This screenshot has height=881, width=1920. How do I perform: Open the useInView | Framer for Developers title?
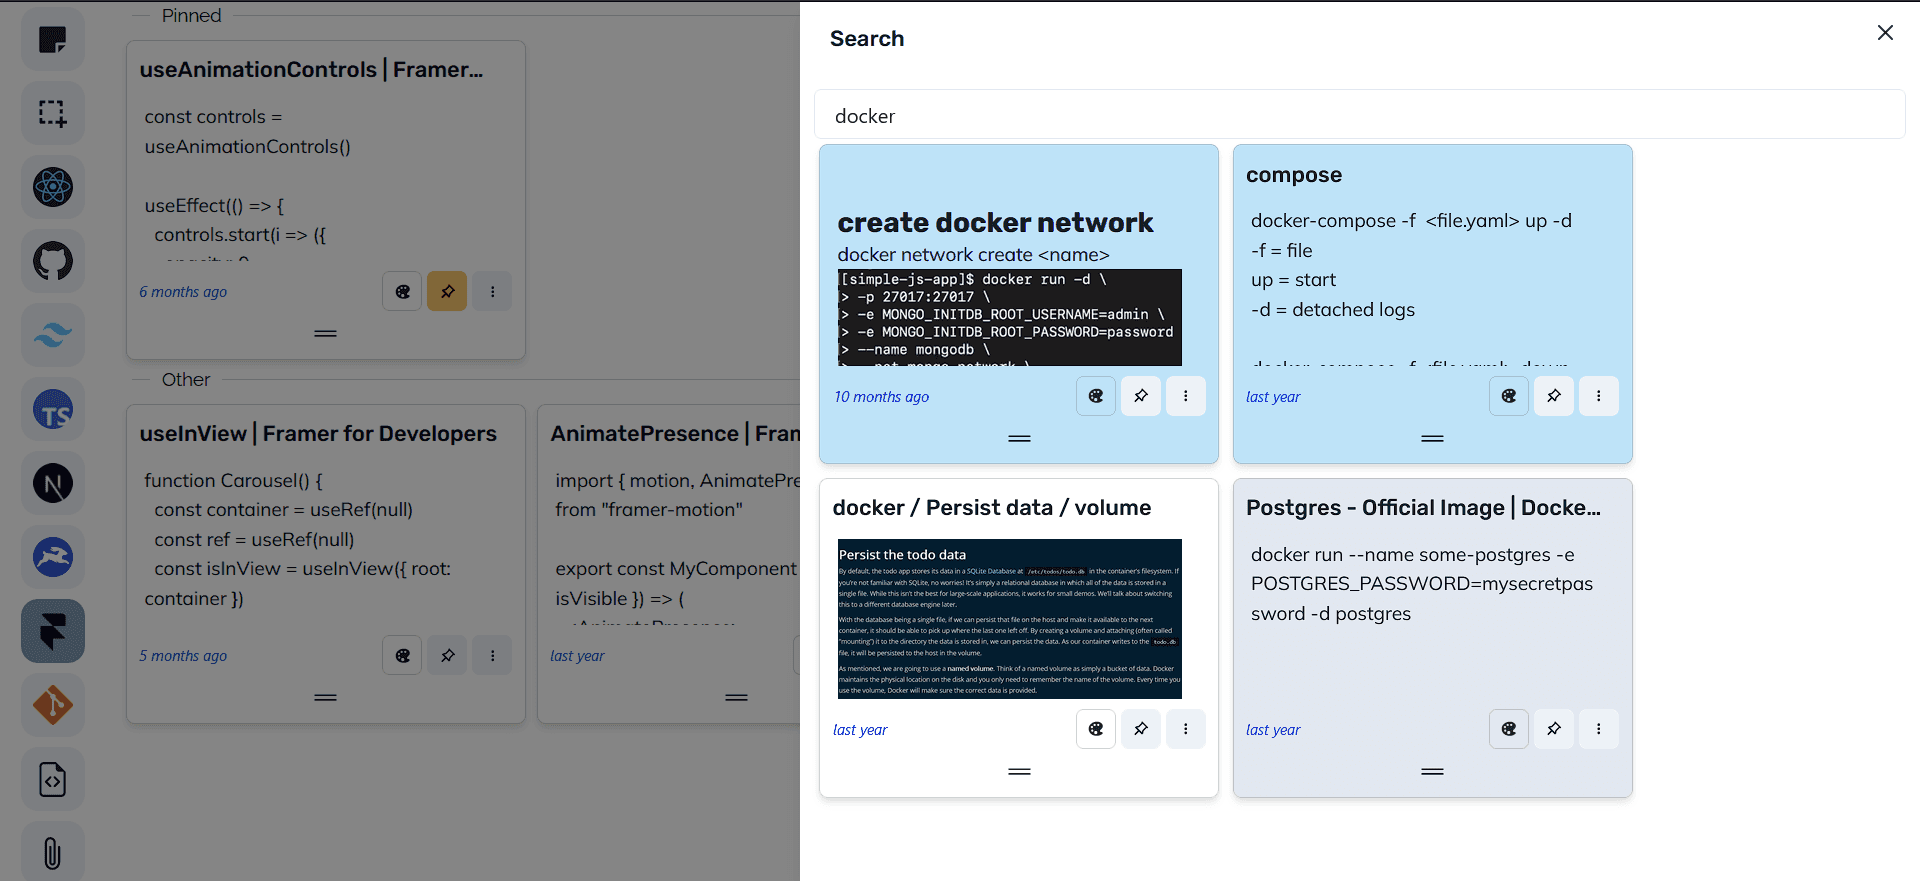[x=318, y=434]
